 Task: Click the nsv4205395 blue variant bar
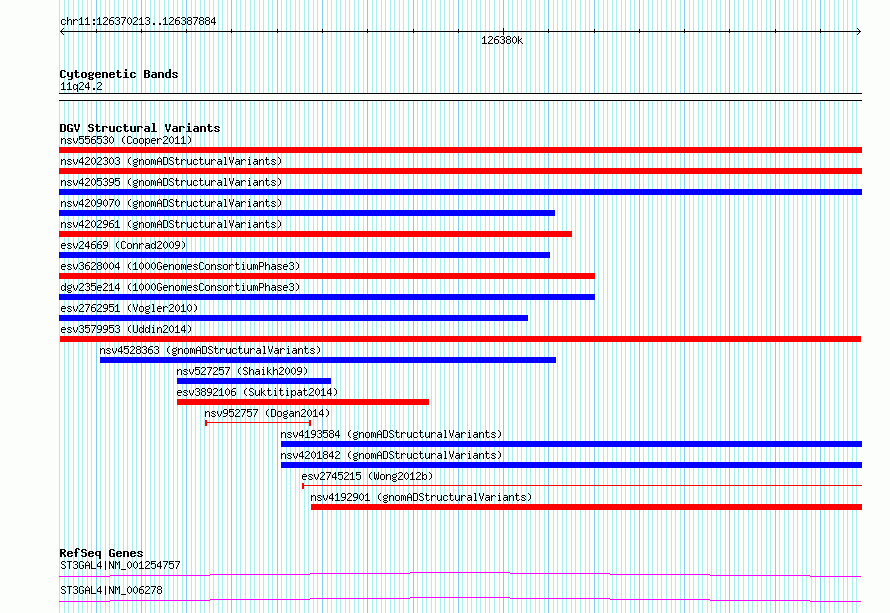click(460, 192)
